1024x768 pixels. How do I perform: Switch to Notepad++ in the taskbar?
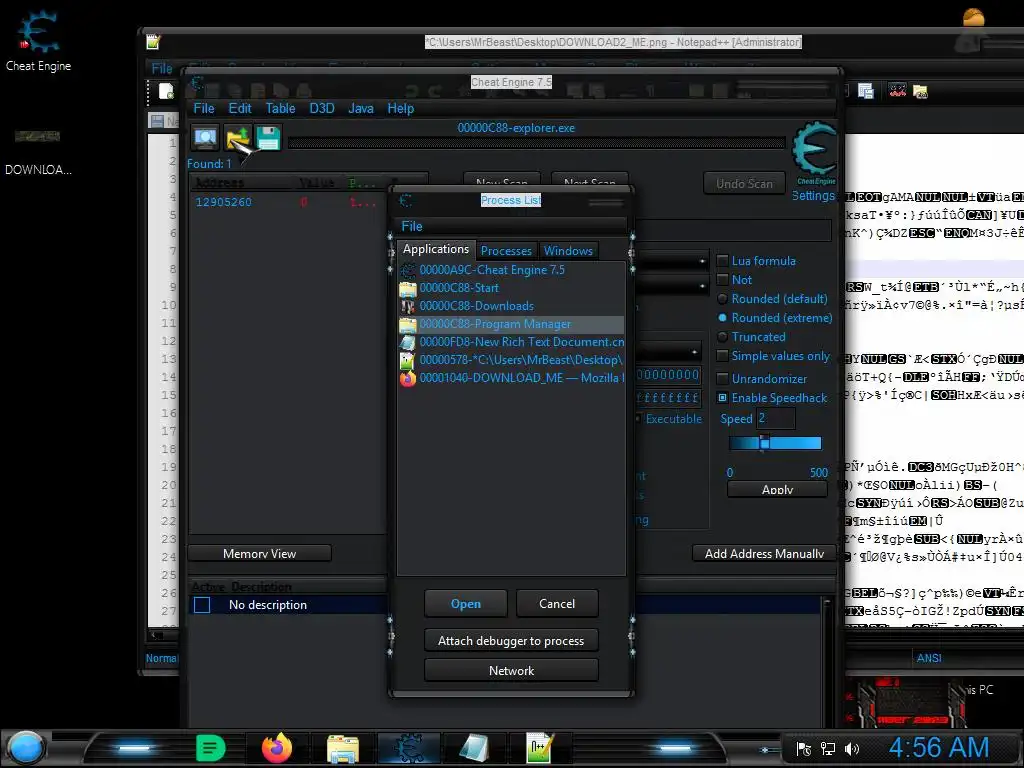pyautogui.click(x=540, y=748)
